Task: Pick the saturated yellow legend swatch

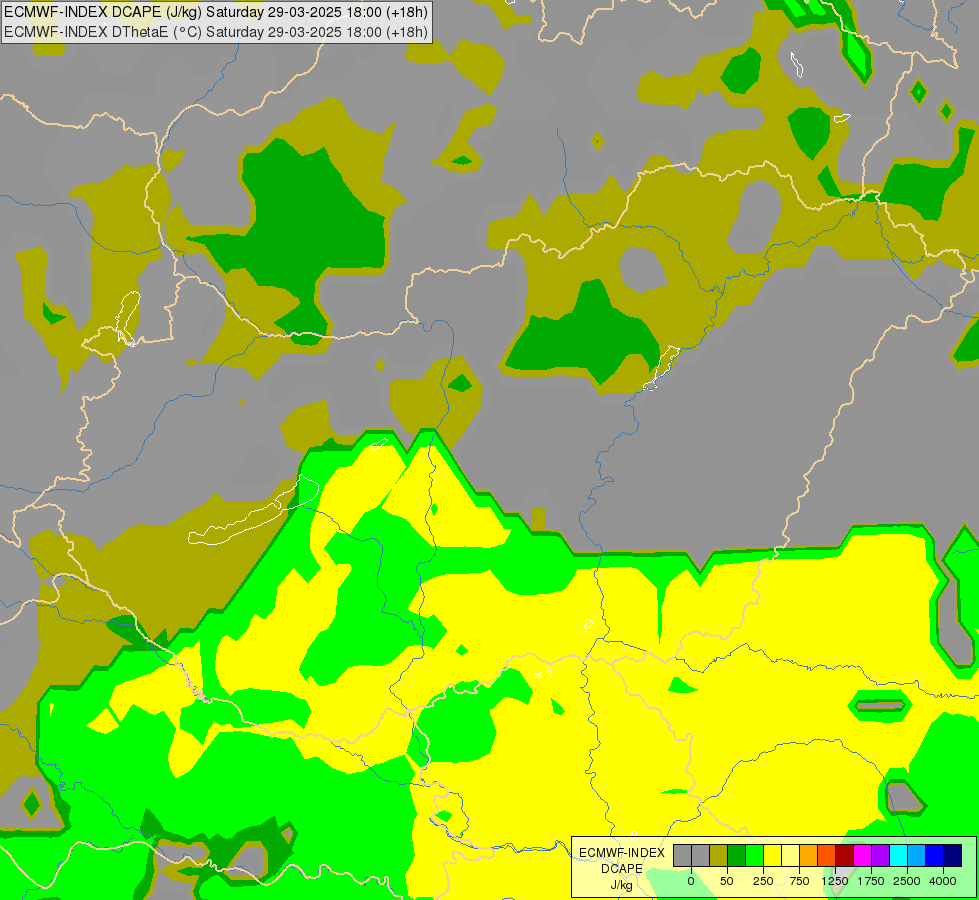Action: pyautogui.click(x=773, y=856)
